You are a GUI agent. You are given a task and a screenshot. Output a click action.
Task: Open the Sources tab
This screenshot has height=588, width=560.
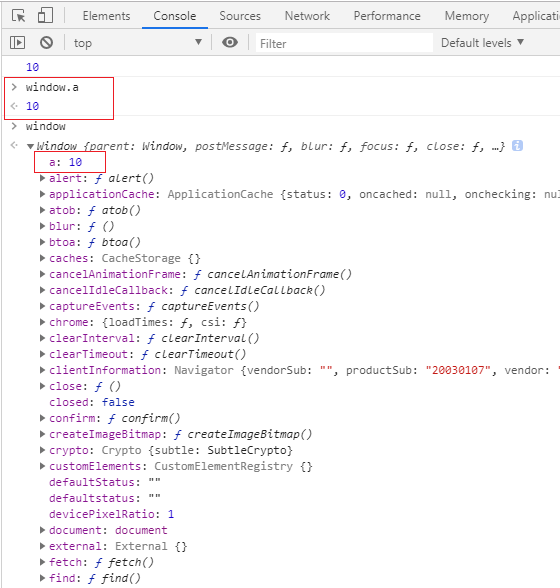pyautogui.click(x=240, y=16)
